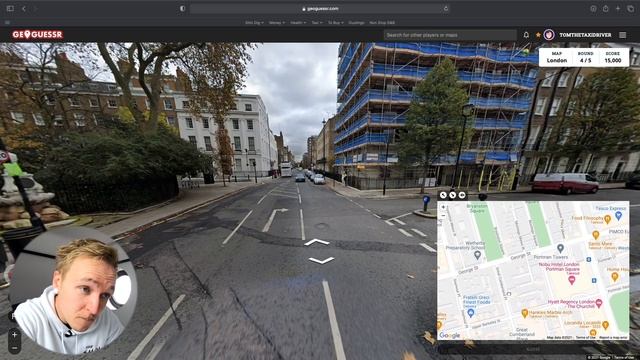Screen dimensions: 640x360
Task: Open the Duolingo bookmark
Action: [x=356, y=23]
